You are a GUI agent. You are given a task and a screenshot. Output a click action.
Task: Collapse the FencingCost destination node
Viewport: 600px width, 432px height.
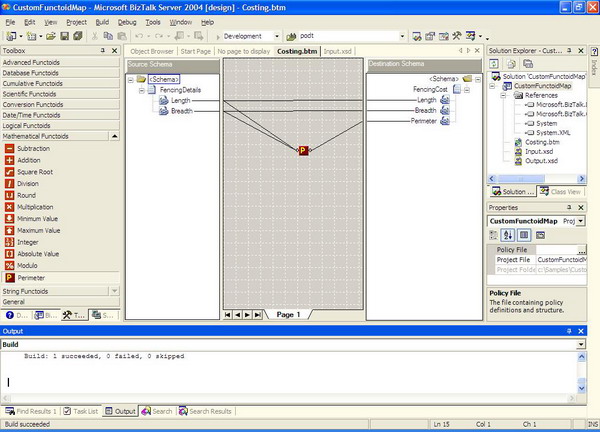467,90
